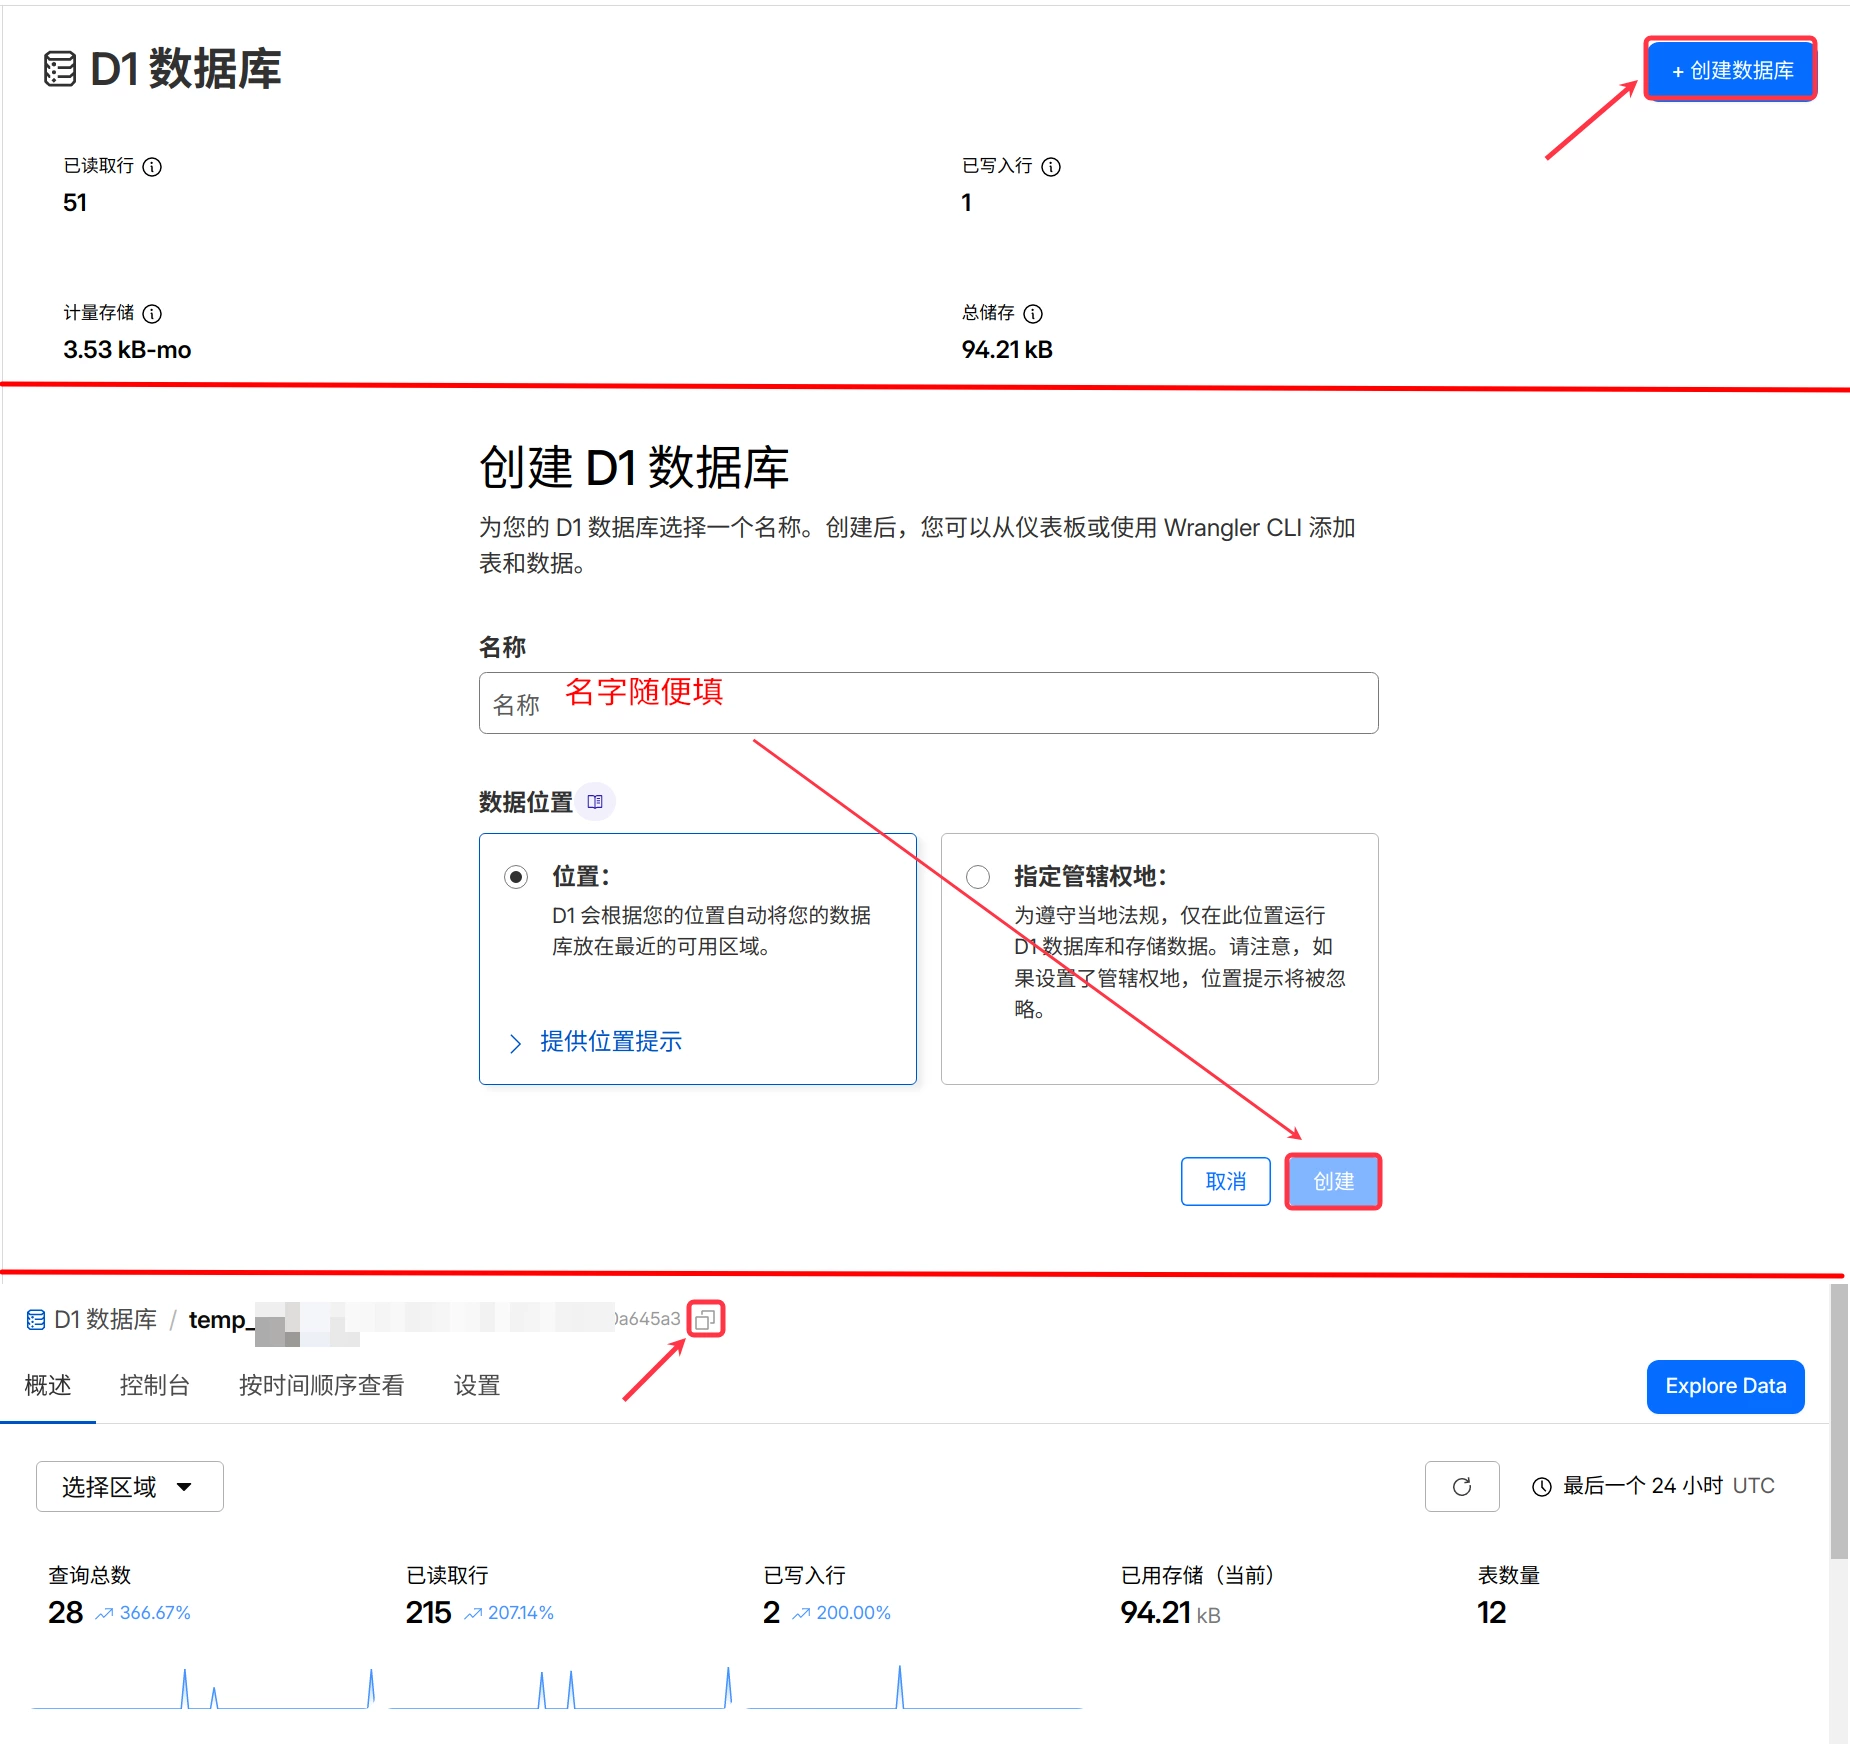Copy the database ID using the copy icon
The height and width of the screenshot is (1744, 1850).
[x=707, y=1318]
